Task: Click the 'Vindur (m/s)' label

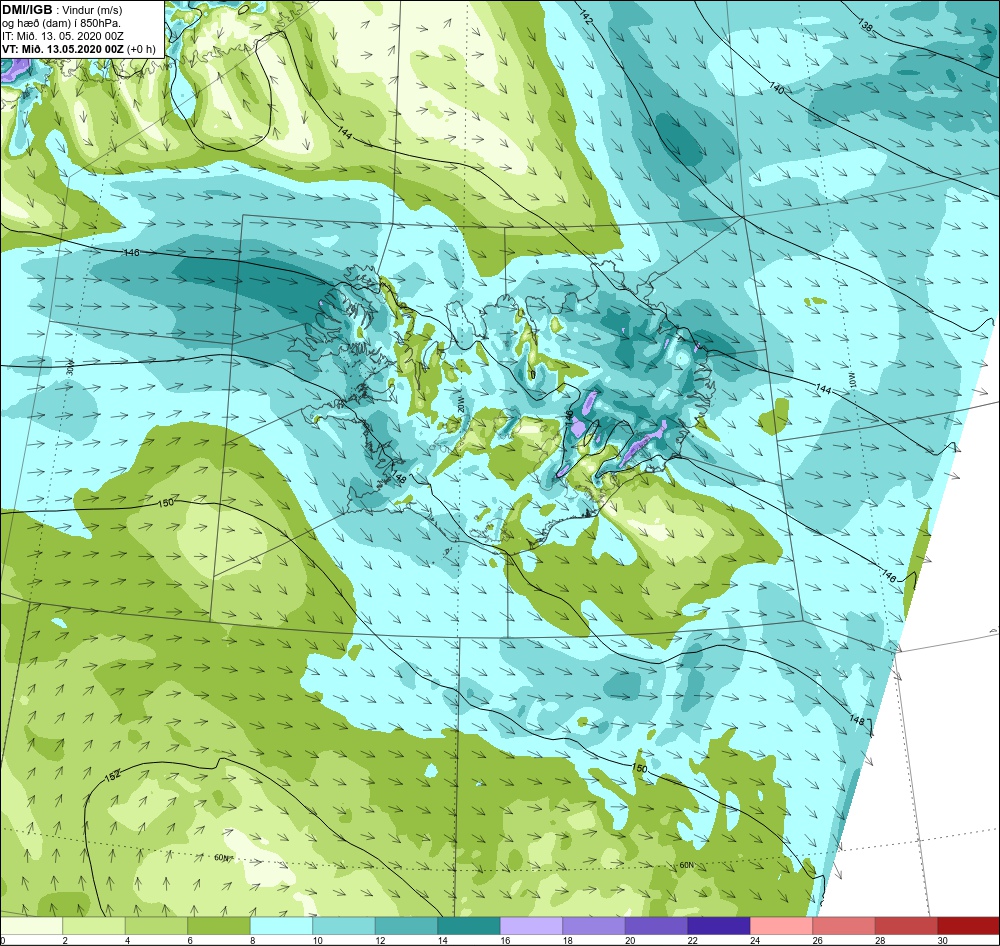Action: [x=94, y=11]
